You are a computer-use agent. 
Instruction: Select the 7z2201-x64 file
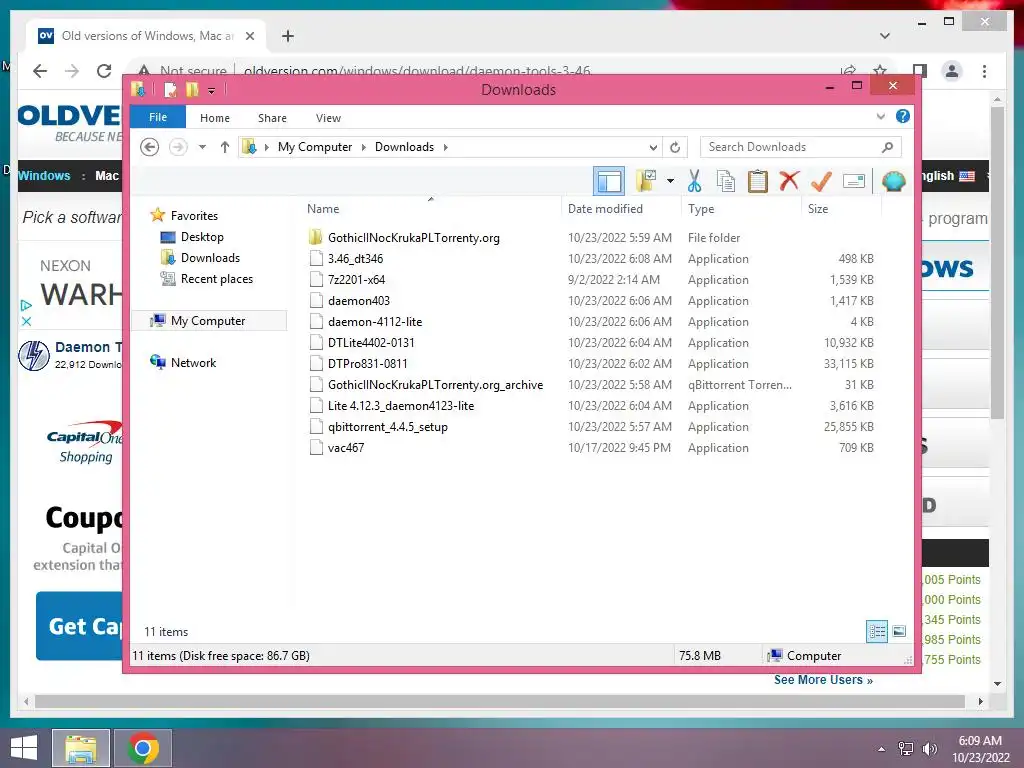pyautogui.click(x=356, y=280)
